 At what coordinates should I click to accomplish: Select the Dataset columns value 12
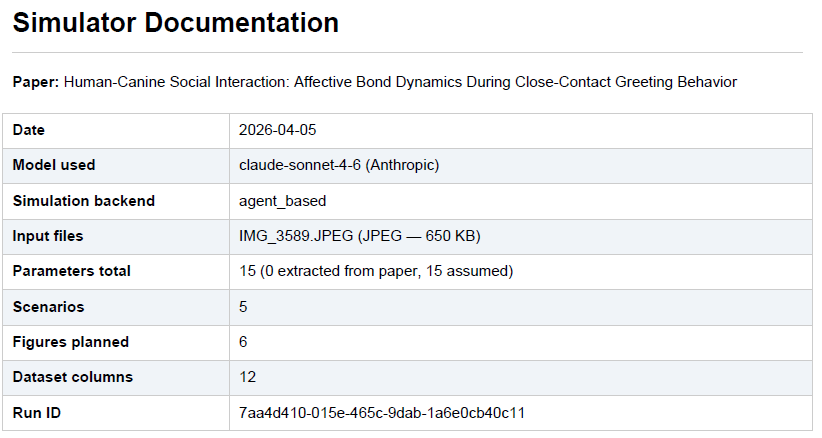[x=247, y=377]
